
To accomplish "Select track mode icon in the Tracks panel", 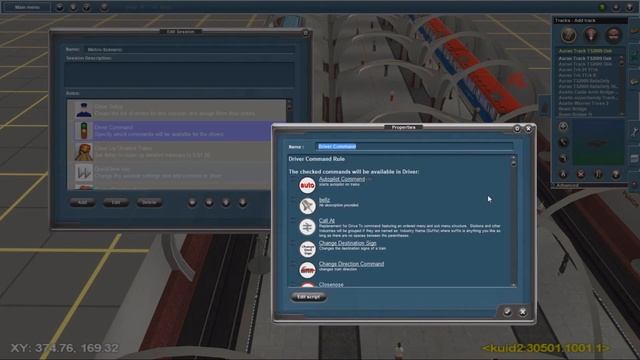I will (569, 36).
